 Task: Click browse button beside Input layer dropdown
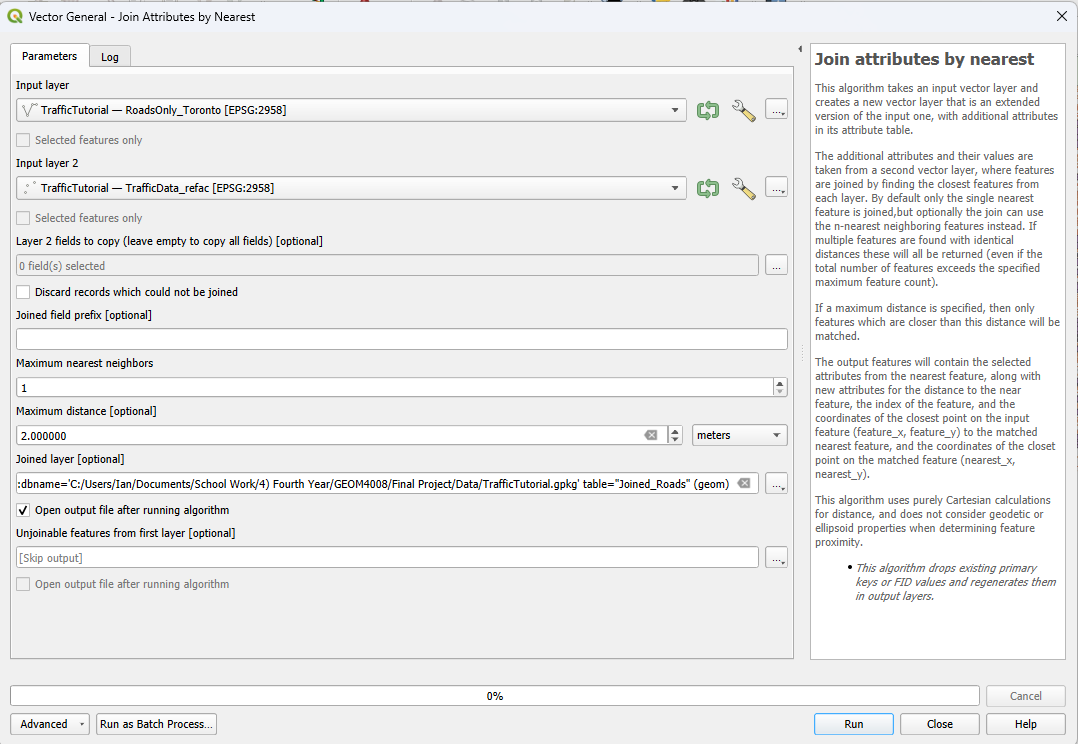776,110
